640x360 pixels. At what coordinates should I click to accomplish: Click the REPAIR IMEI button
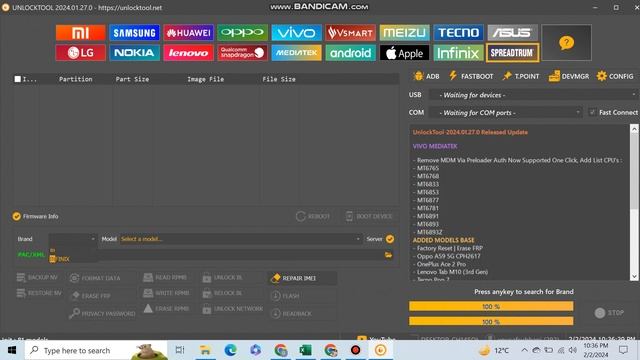pyautogui.click(x=303, y=278)
